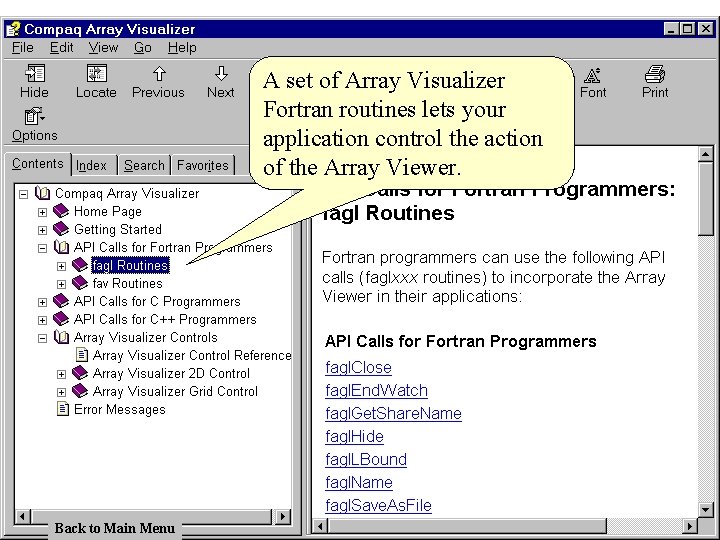Screen dimensions: 720x540
Task: Open the View menu
Action: pyautogui.click(x=103, y=47)
